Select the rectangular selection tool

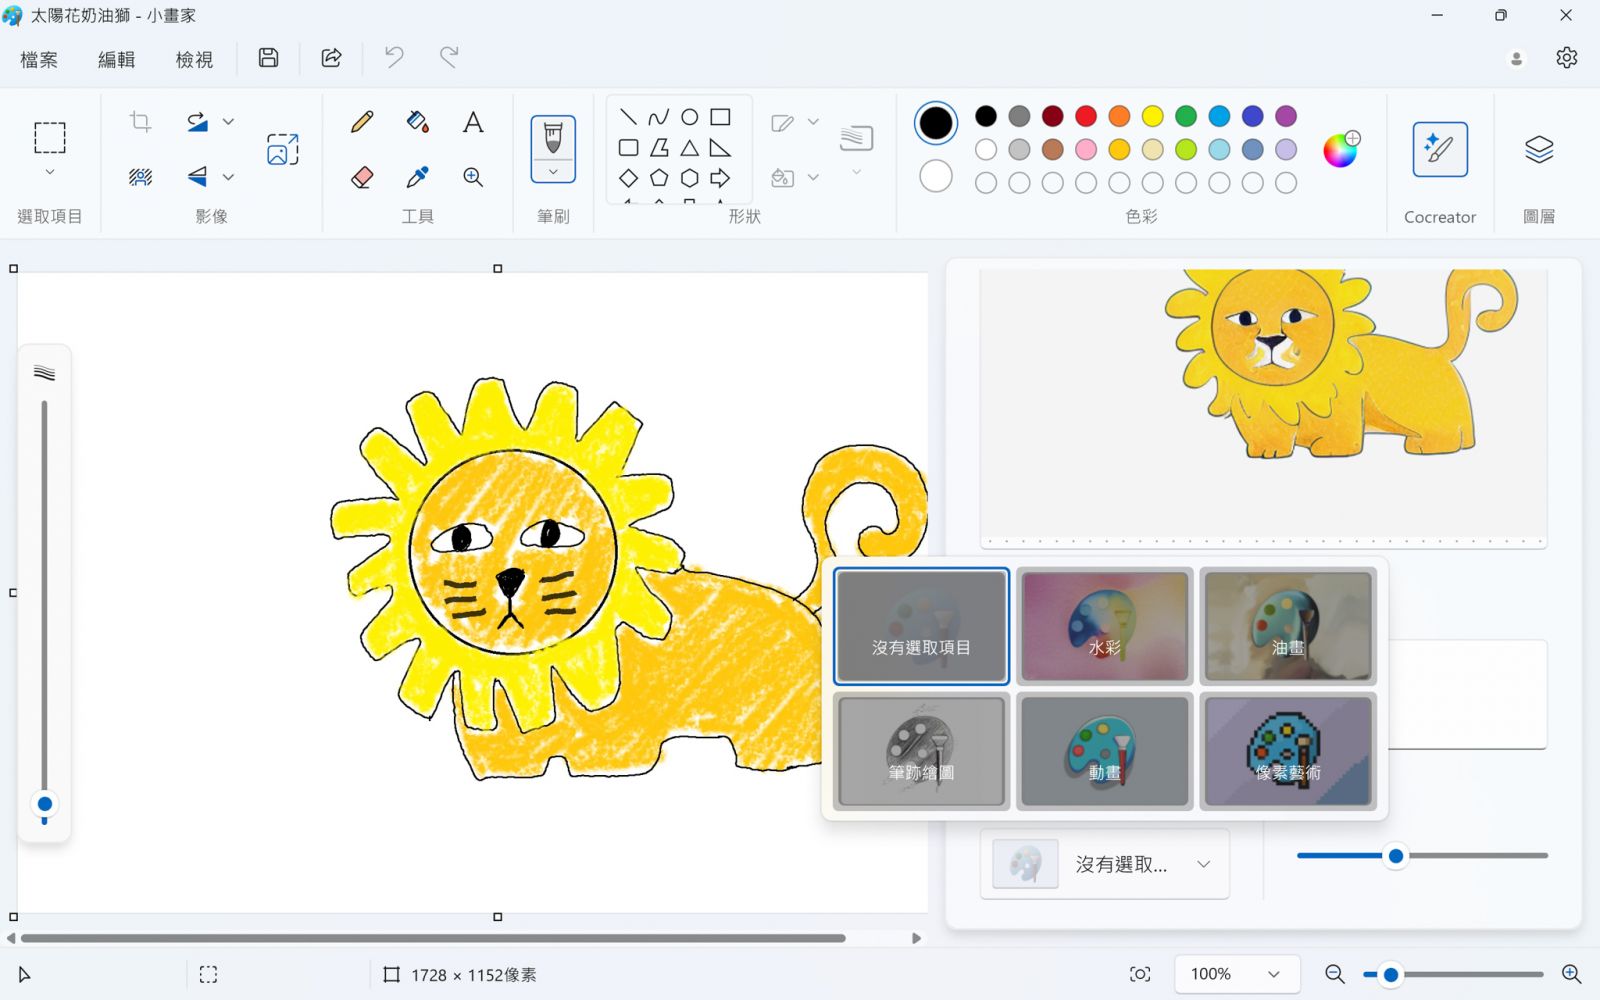[x=49, y=138]
